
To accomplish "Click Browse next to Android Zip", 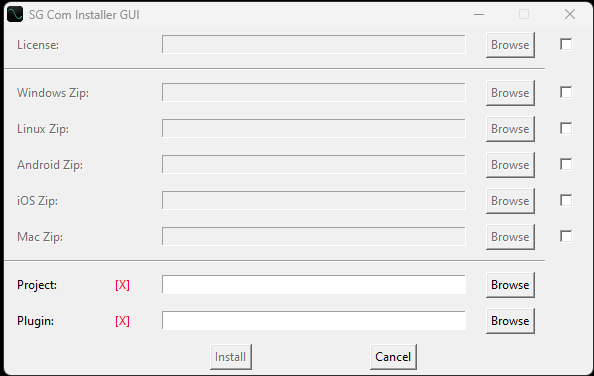I will click(510, 165).
